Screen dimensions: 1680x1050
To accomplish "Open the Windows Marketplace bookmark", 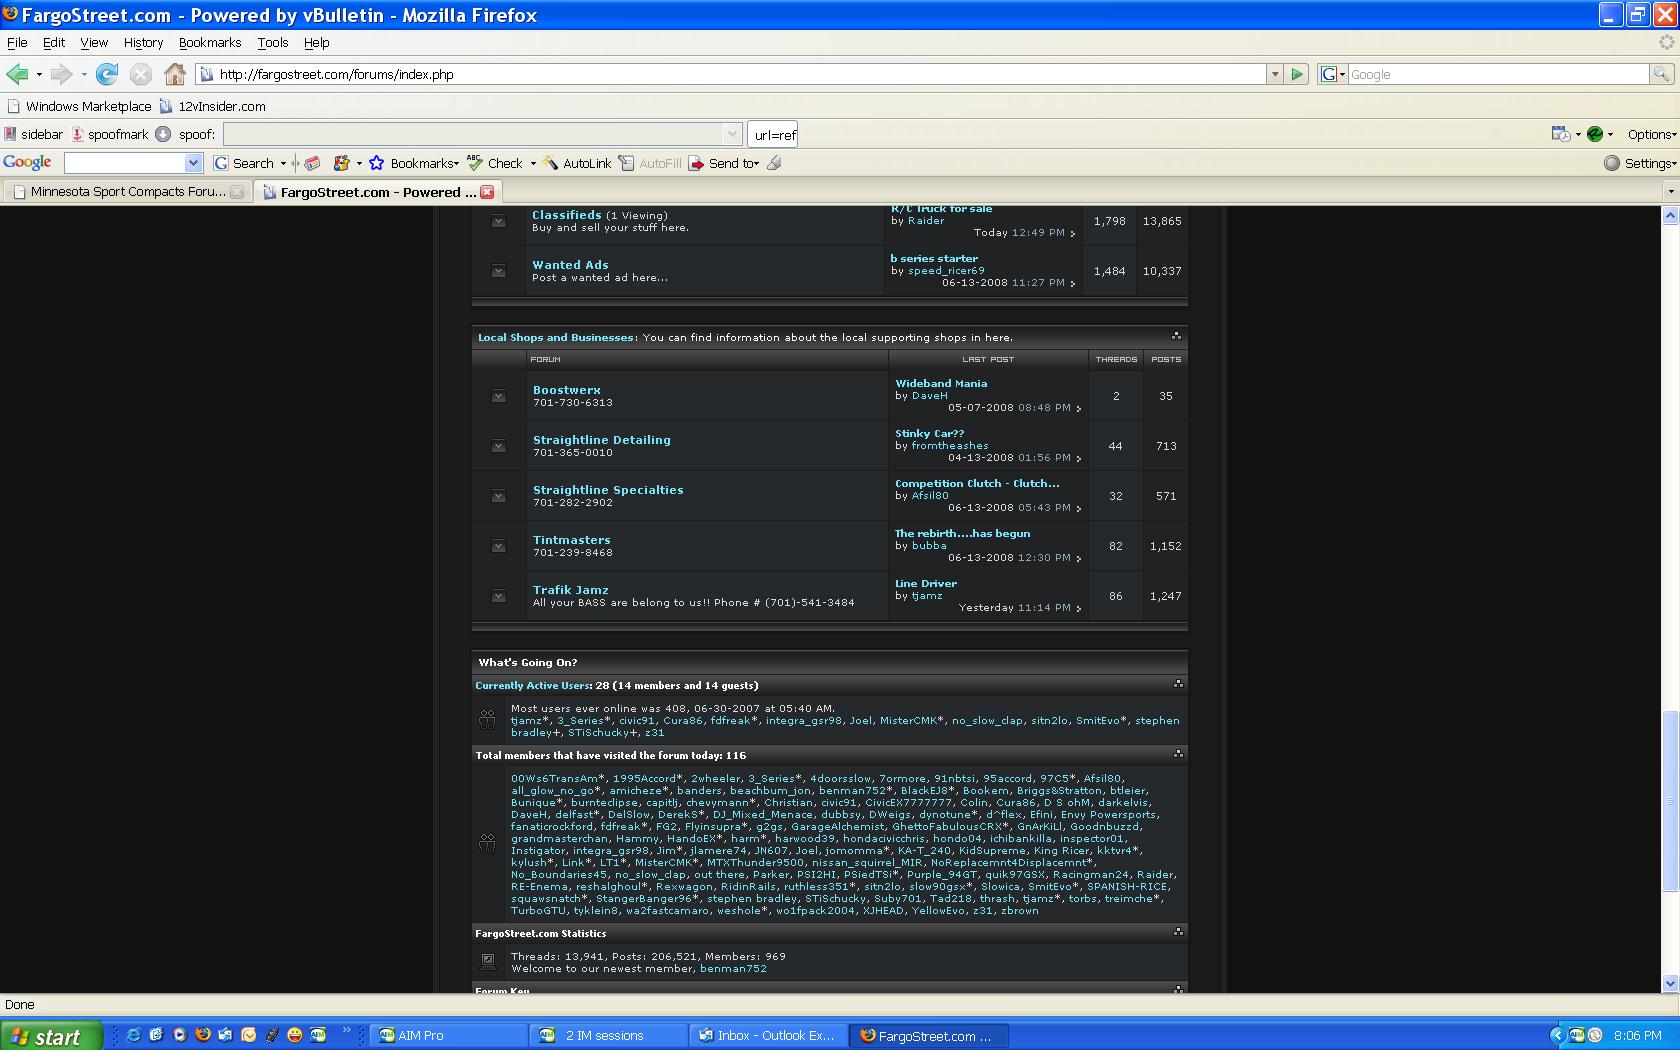I will [x=79, y=106].
